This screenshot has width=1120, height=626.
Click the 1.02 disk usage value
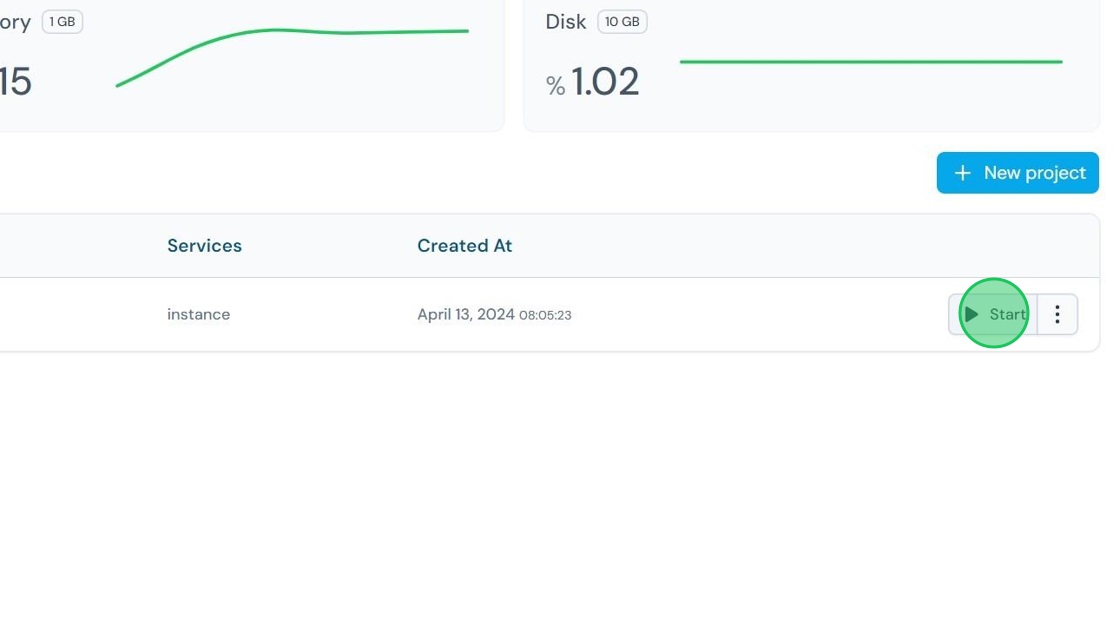(604, 82)
